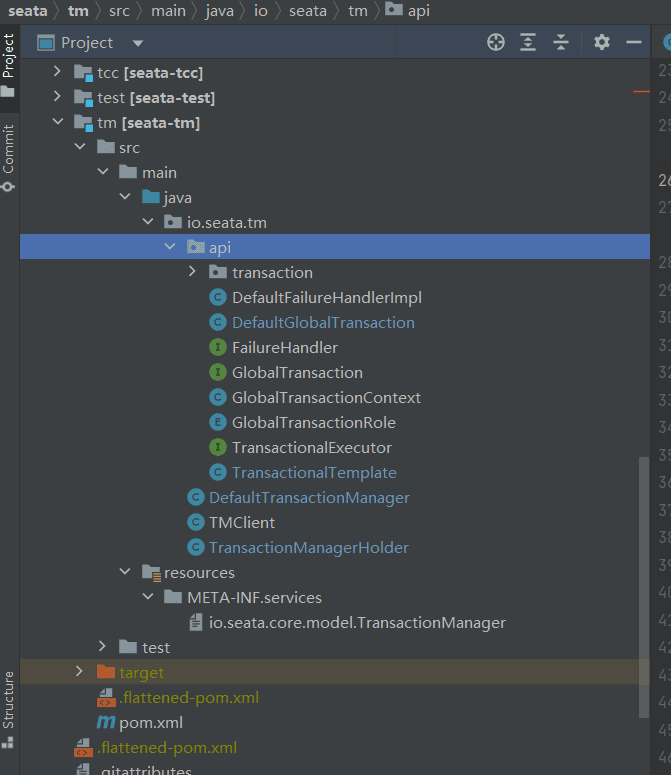Viewport: 671px width, 775px height.
Task: Click the TransactionalExecutor interface icon
Action: point(218,447)
